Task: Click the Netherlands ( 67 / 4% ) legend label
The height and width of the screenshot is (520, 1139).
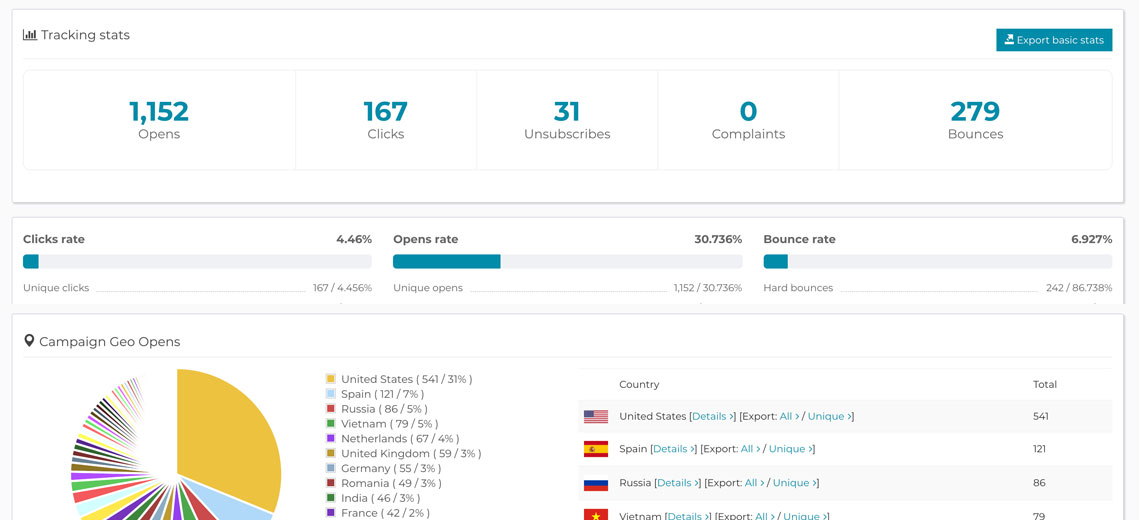Action: click(x=400, y=438)
